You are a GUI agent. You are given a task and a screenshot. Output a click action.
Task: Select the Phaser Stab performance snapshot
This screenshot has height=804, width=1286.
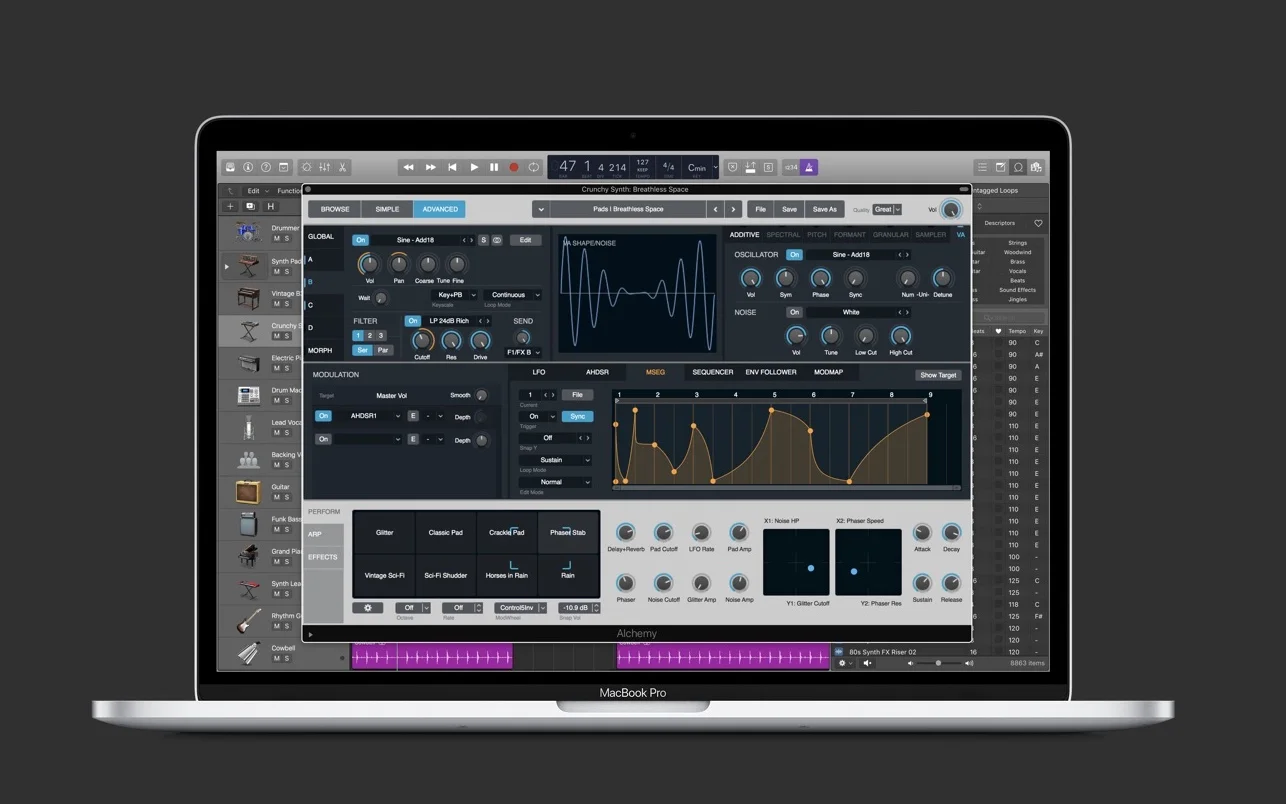pos(568,532)
